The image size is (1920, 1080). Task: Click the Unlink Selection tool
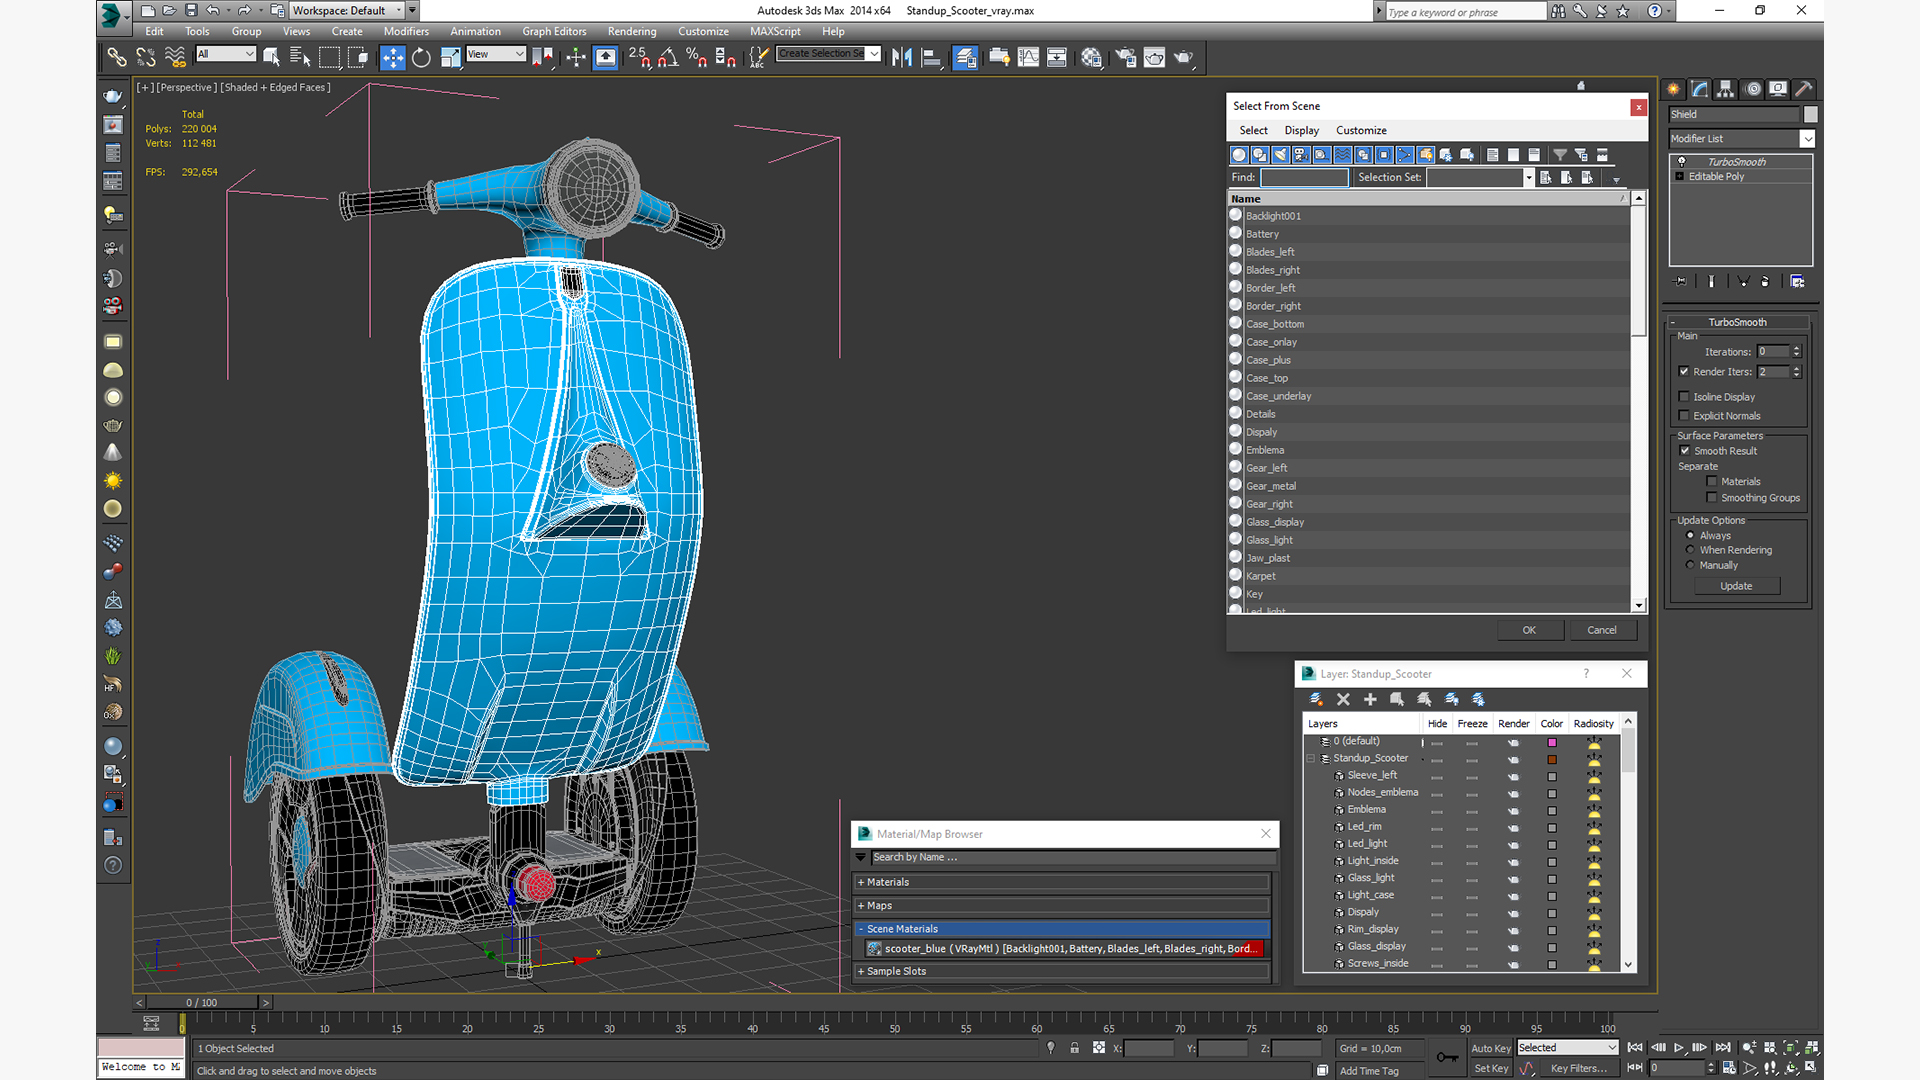point(146,58)
